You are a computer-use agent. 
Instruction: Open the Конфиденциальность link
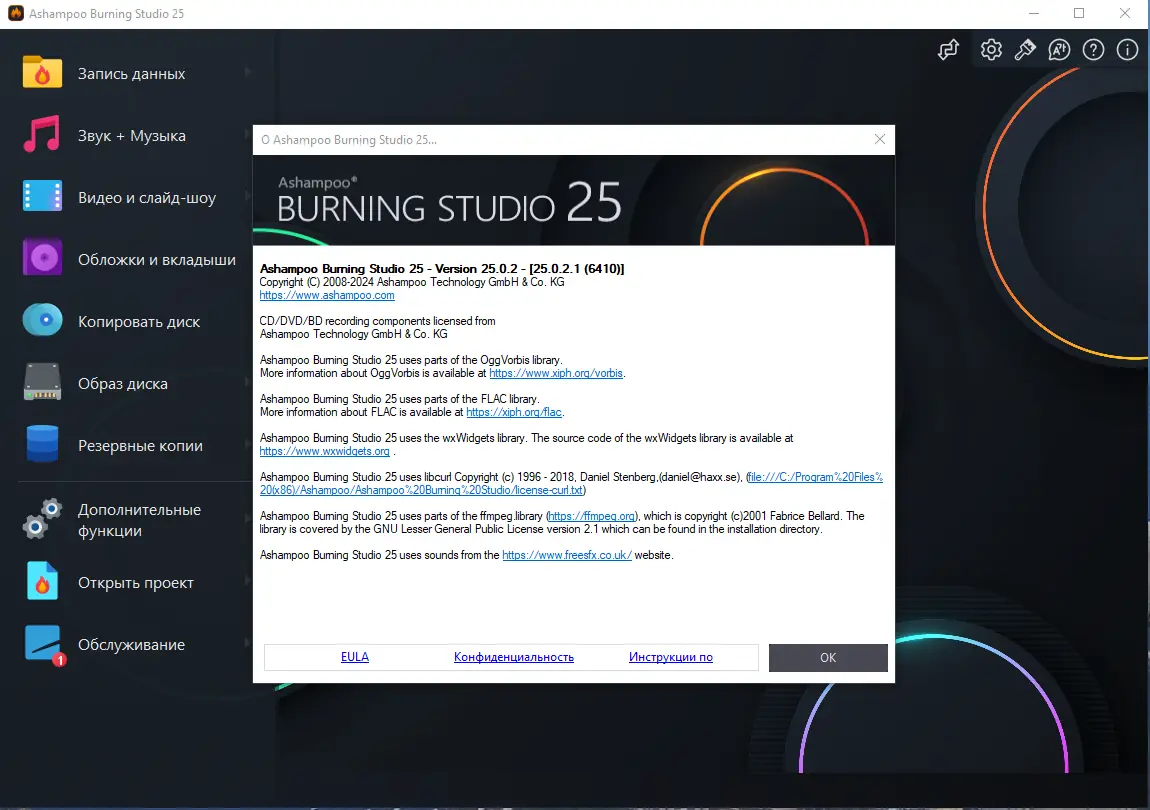click(x=513, y=657)
